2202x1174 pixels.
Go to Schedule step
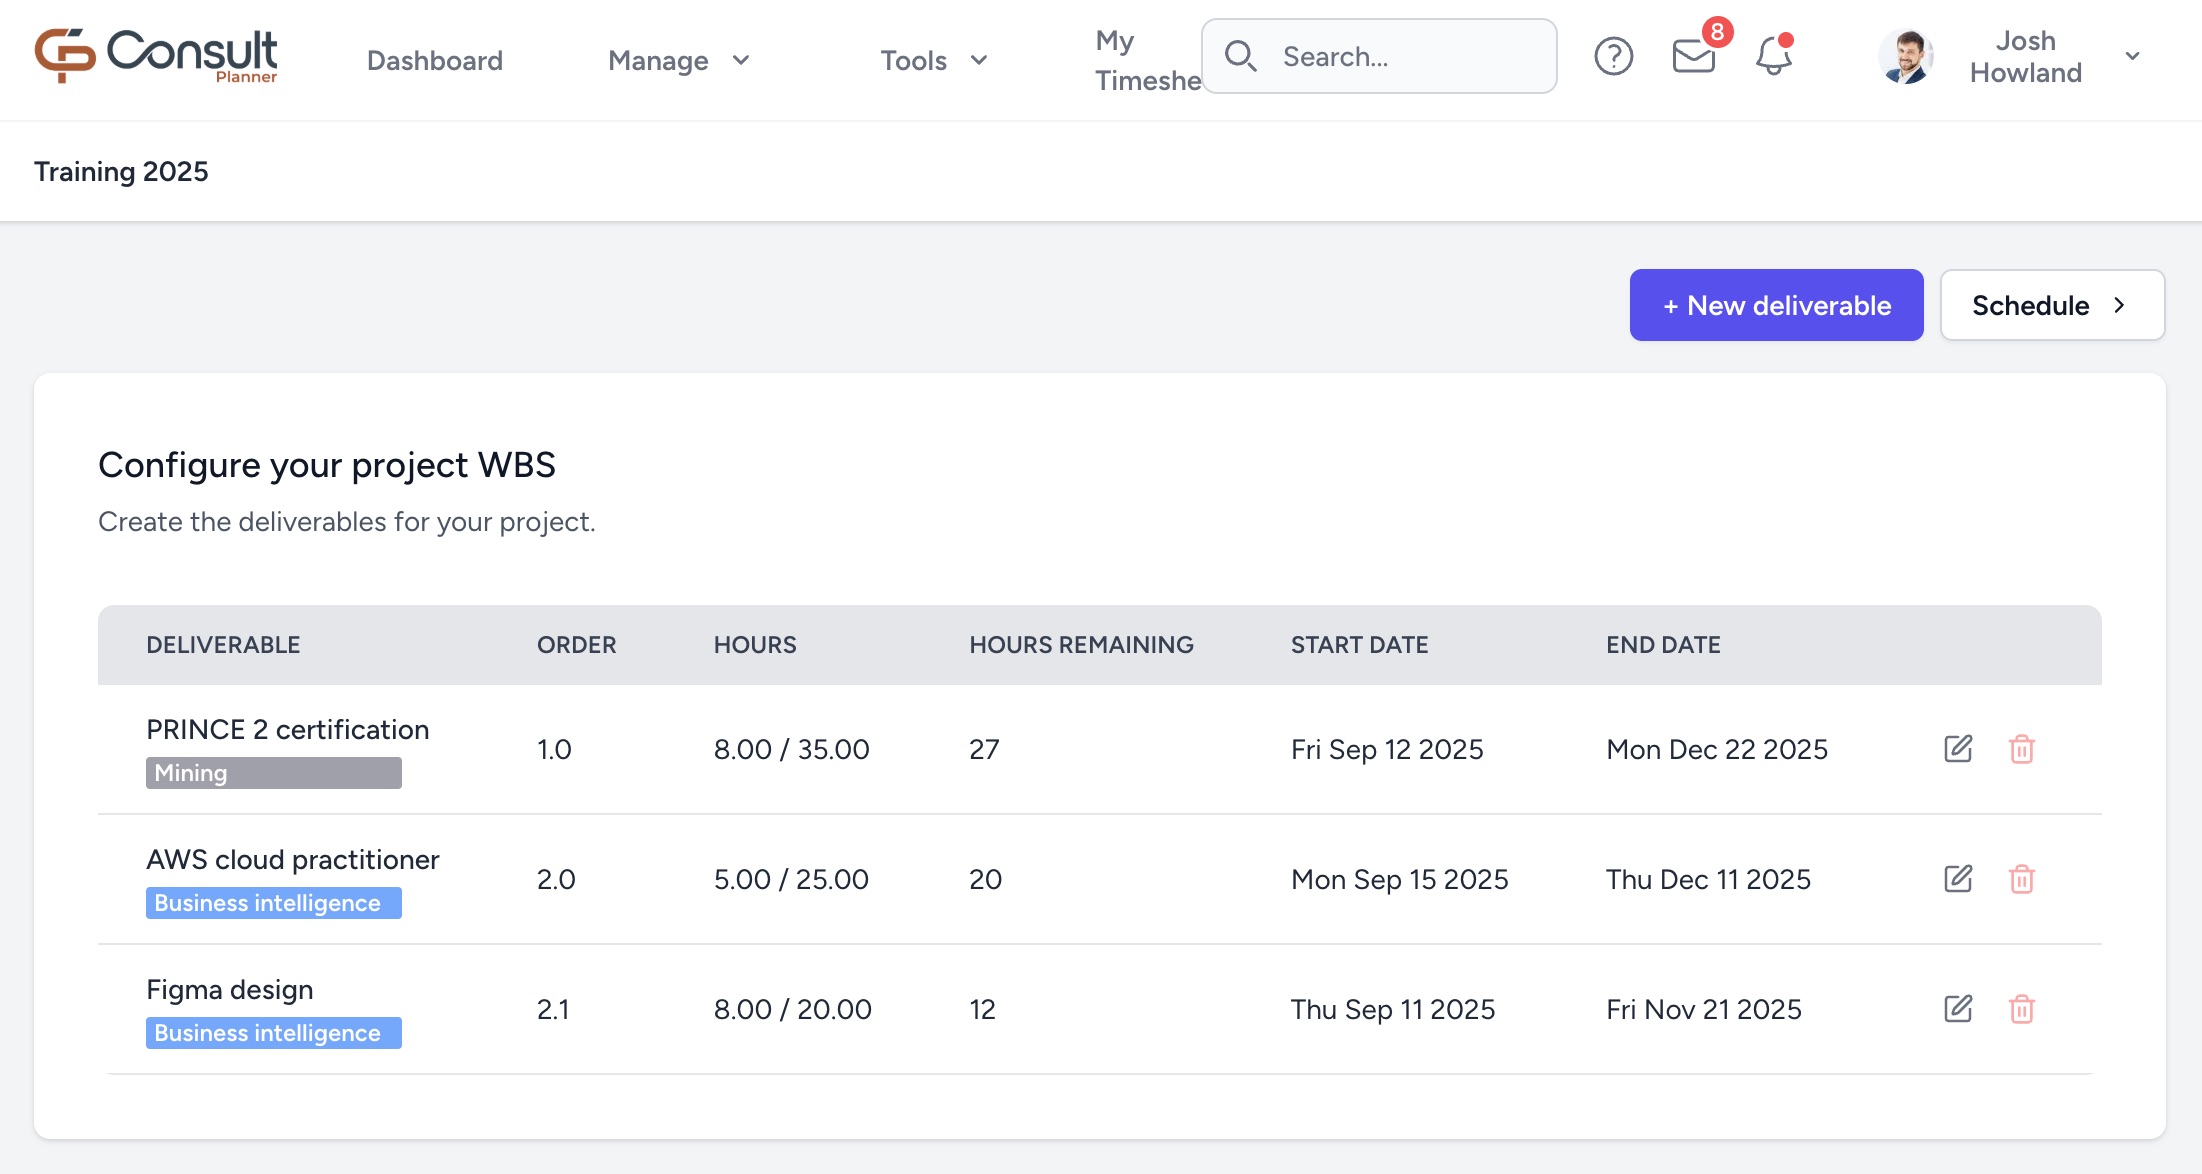click(2051, 305)
